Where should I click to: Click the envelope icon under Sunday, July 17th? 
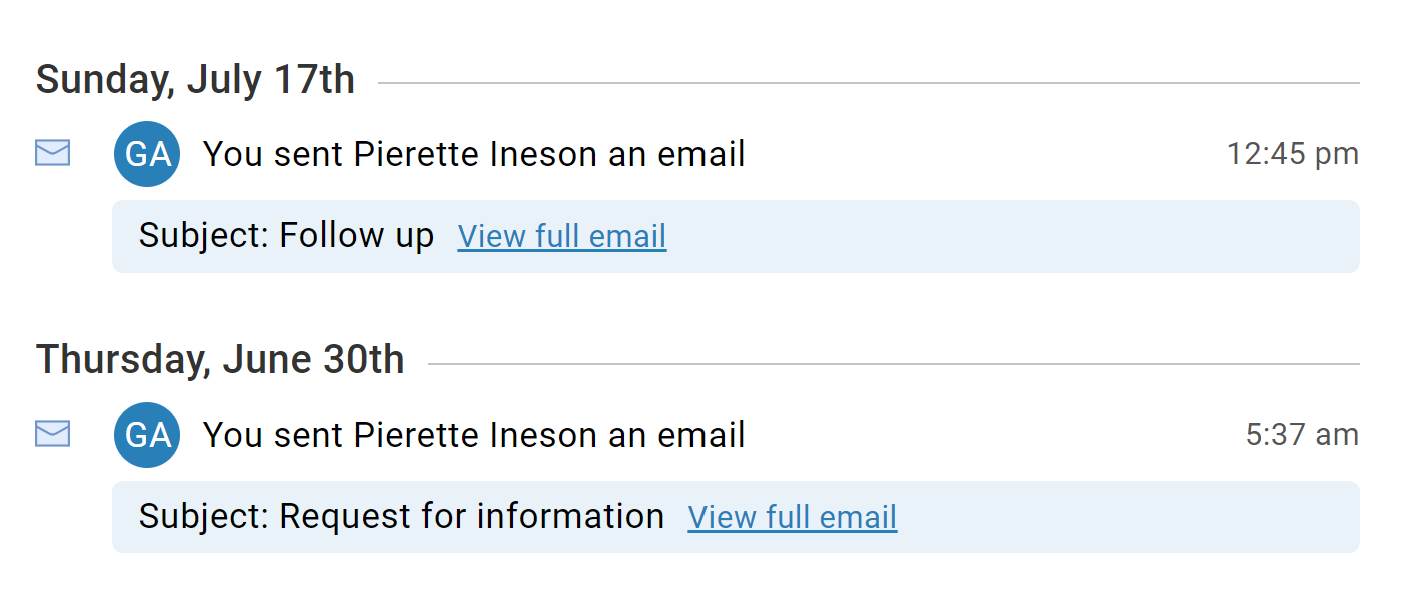coord(53,153)
